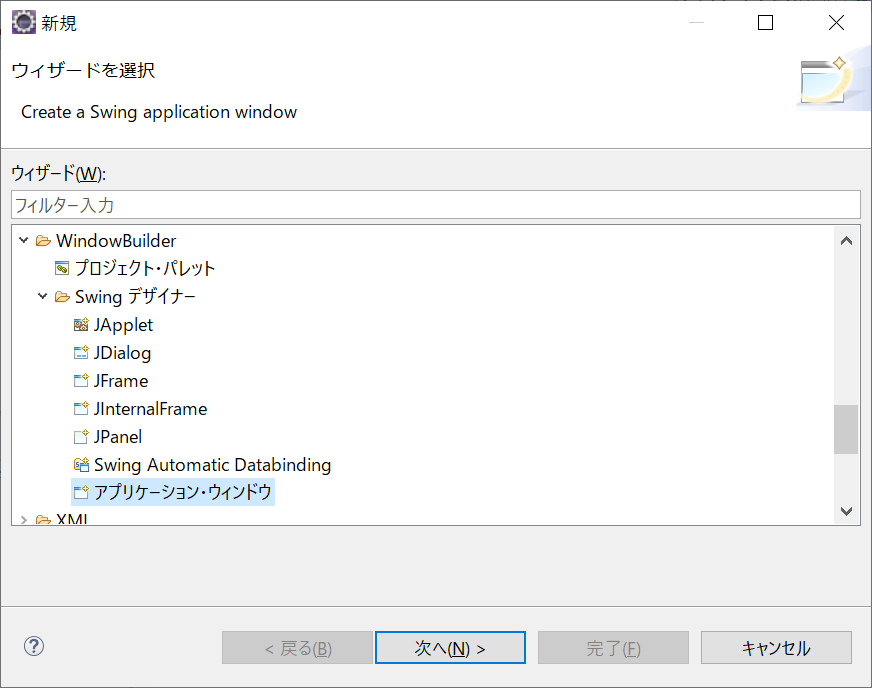Image resolution: width=872 pixels, height=688 pixels.
Task: Open the help question mark icon
Action: (34, 646)
